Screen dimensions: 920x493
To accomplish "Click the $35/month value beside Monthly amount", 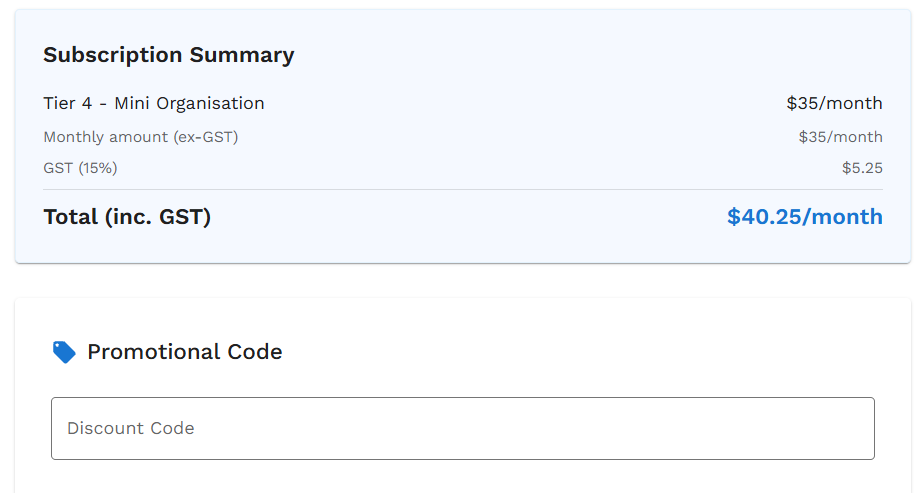I will coord(840,137).
